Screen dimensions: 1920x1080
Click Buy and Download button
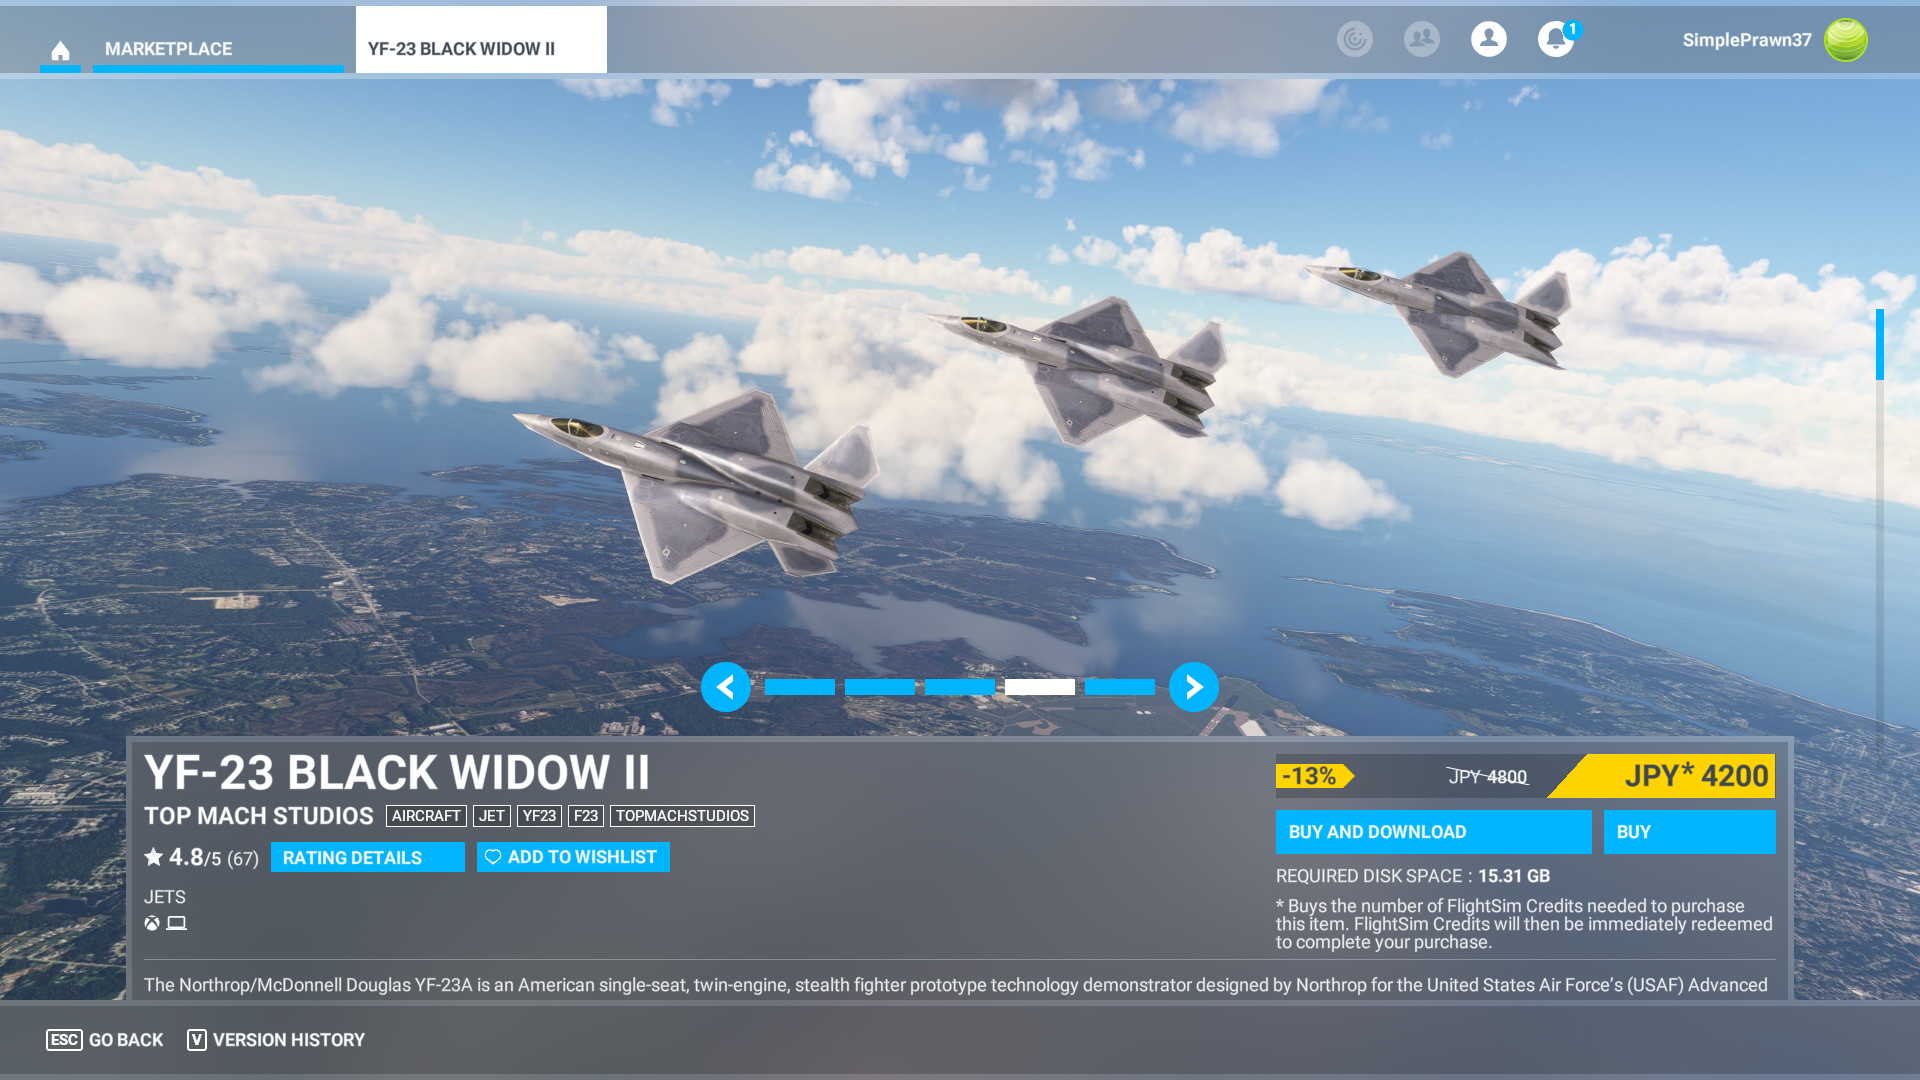[x=1432, y=832]
